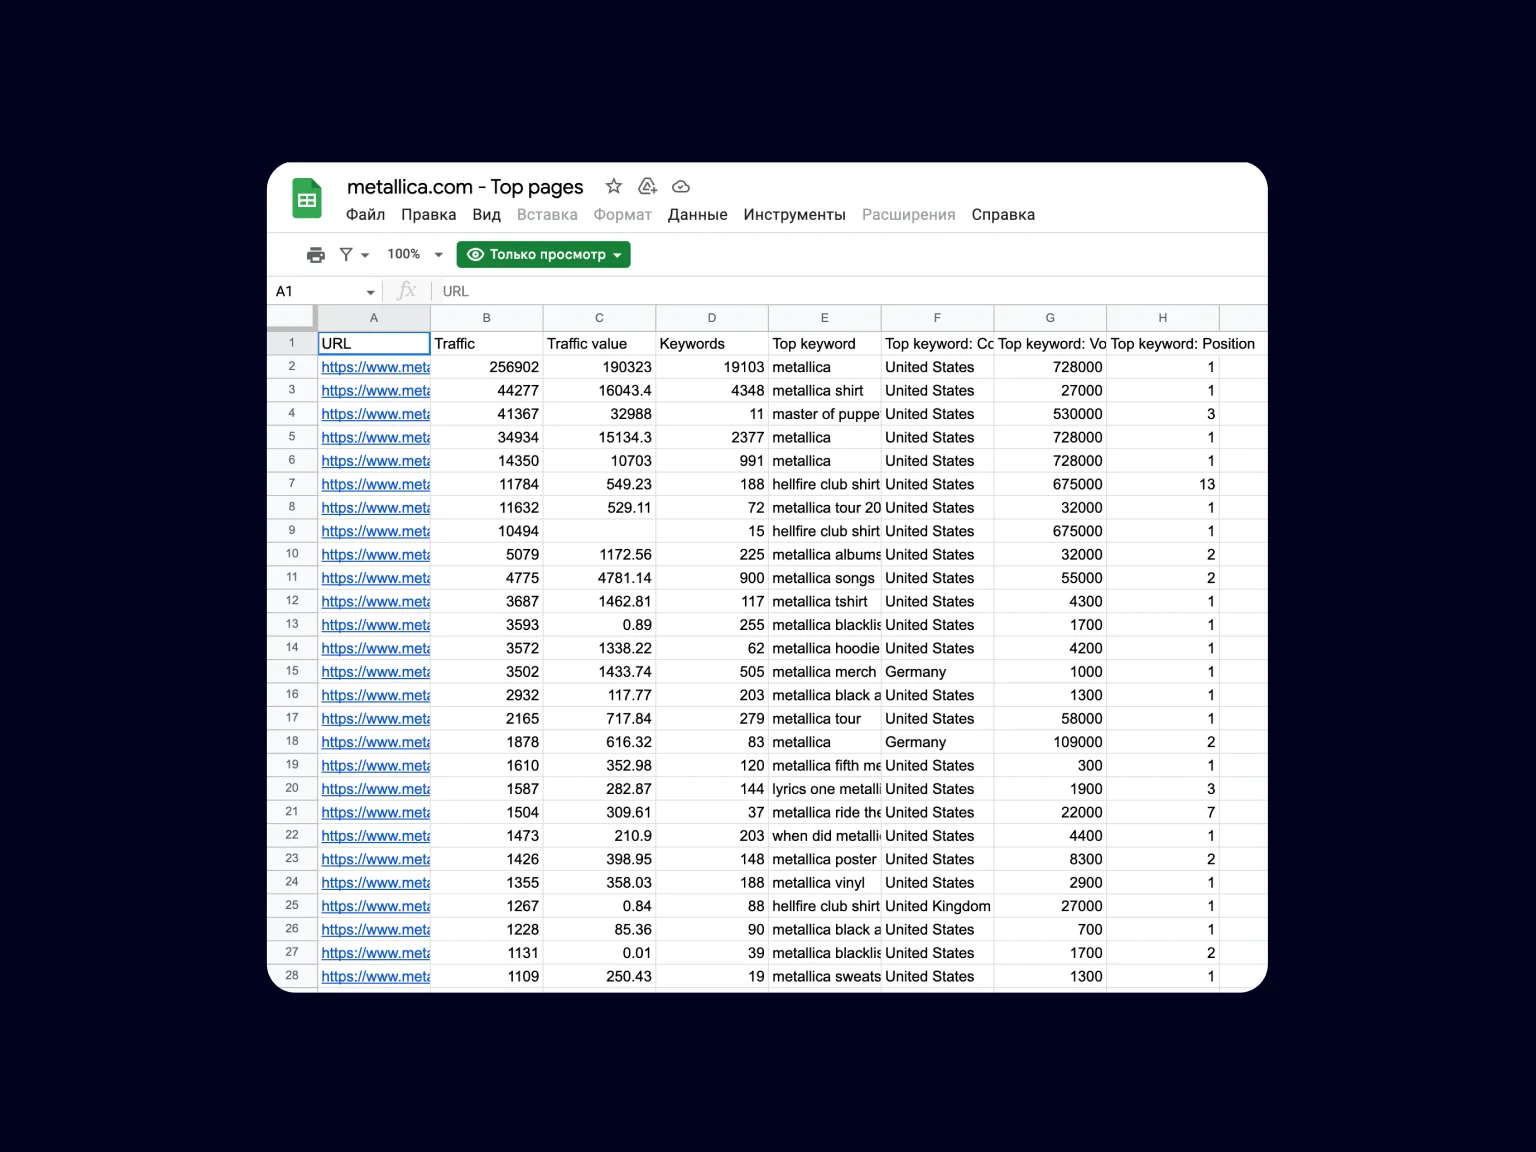Screen dimensions: 1536x1152
Task: Select the Top keyword header cell
Action: click(x=825, y=343)
